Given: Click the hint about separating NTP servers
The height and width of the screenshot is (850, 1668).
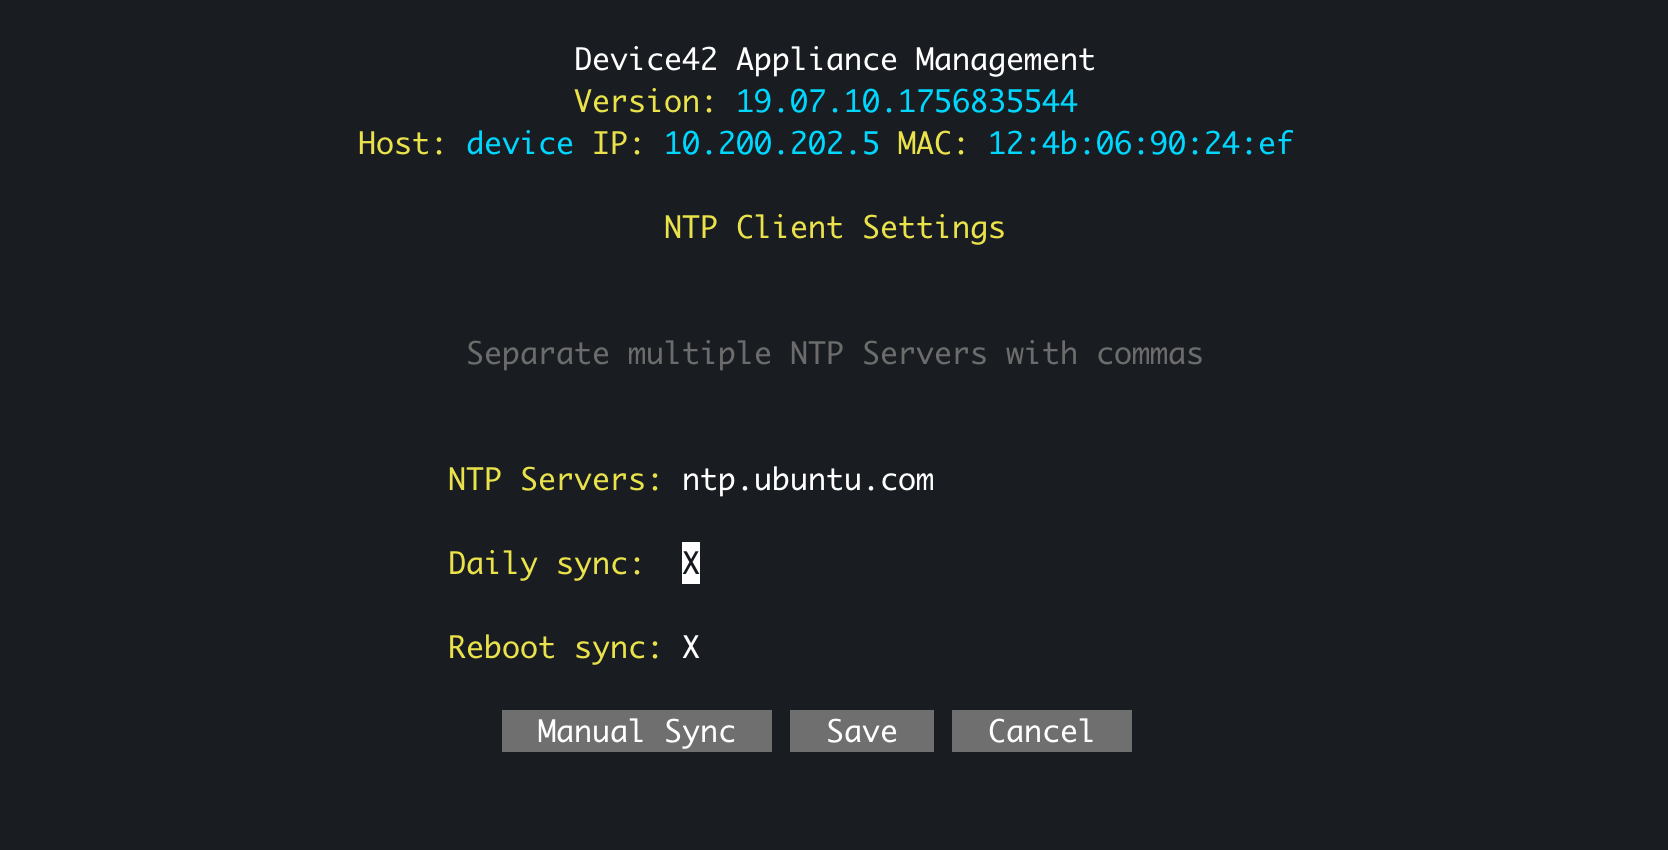Looking at the screenshot, I should pyautogui.click(x=834, y=354).
